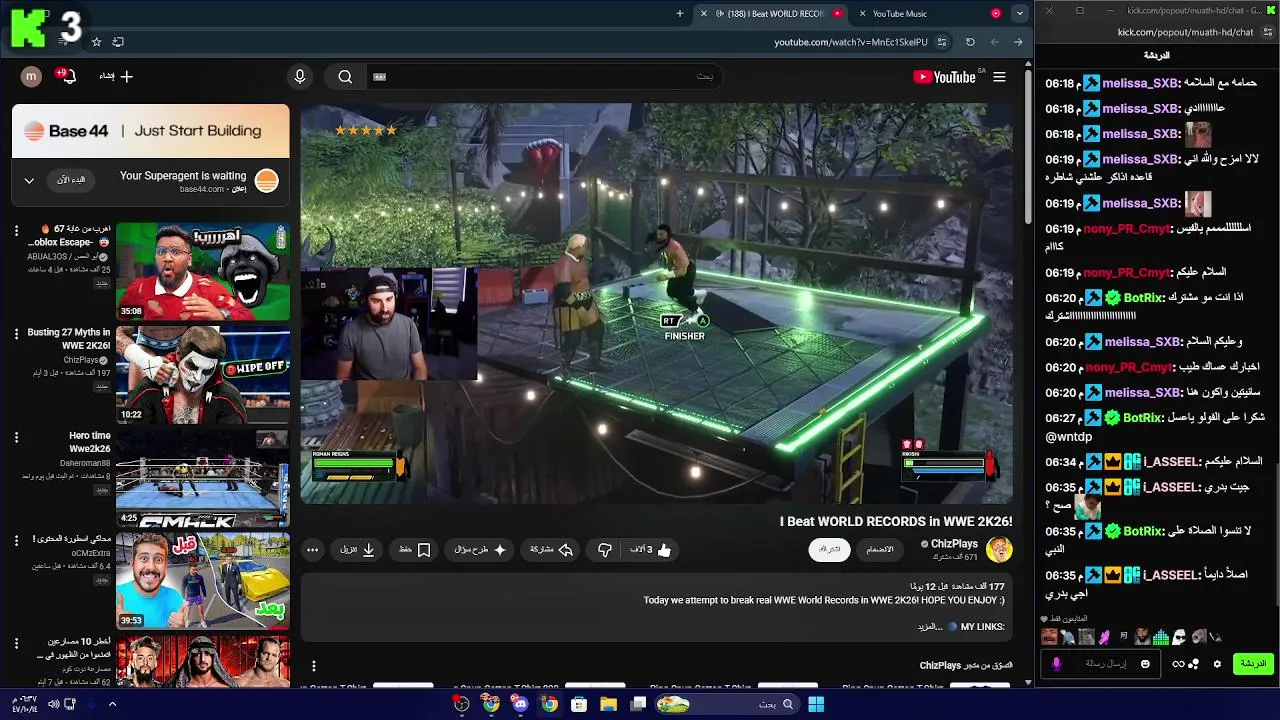Image resolution: width=1280 pixels, height=720 pixels.
Task: Click the taskbar volume speaker icon
Action: [x=53, y=704]
